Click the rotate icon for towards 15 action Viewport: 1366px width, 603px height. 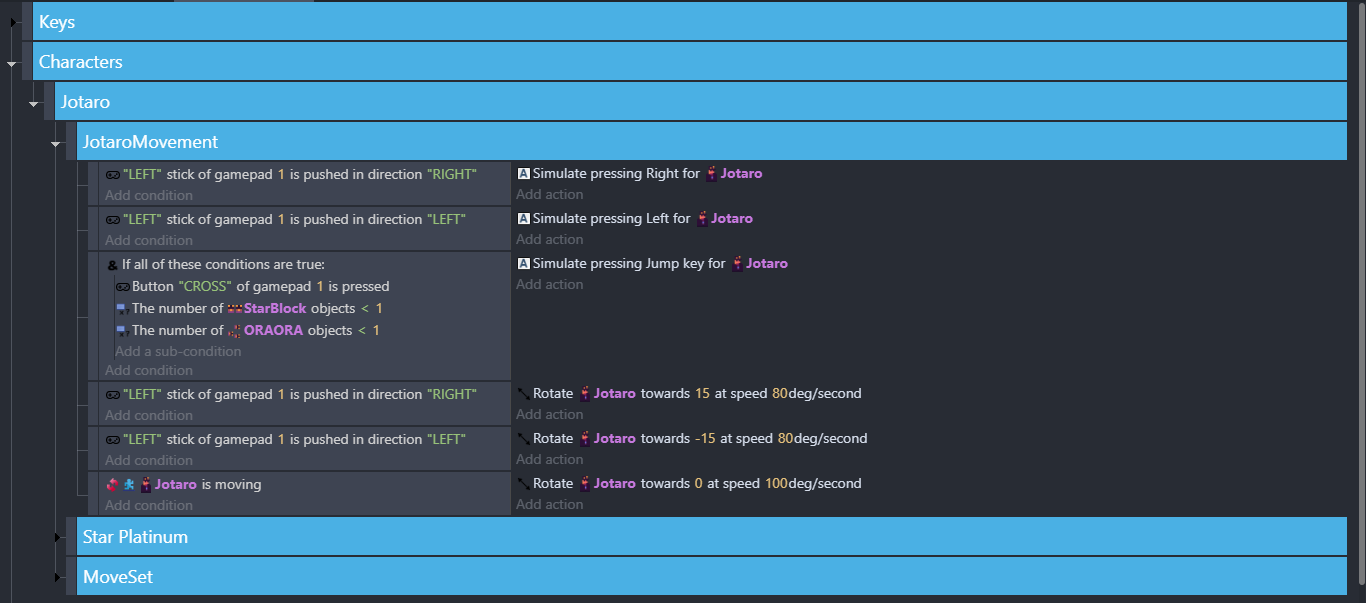click(523, 394)
